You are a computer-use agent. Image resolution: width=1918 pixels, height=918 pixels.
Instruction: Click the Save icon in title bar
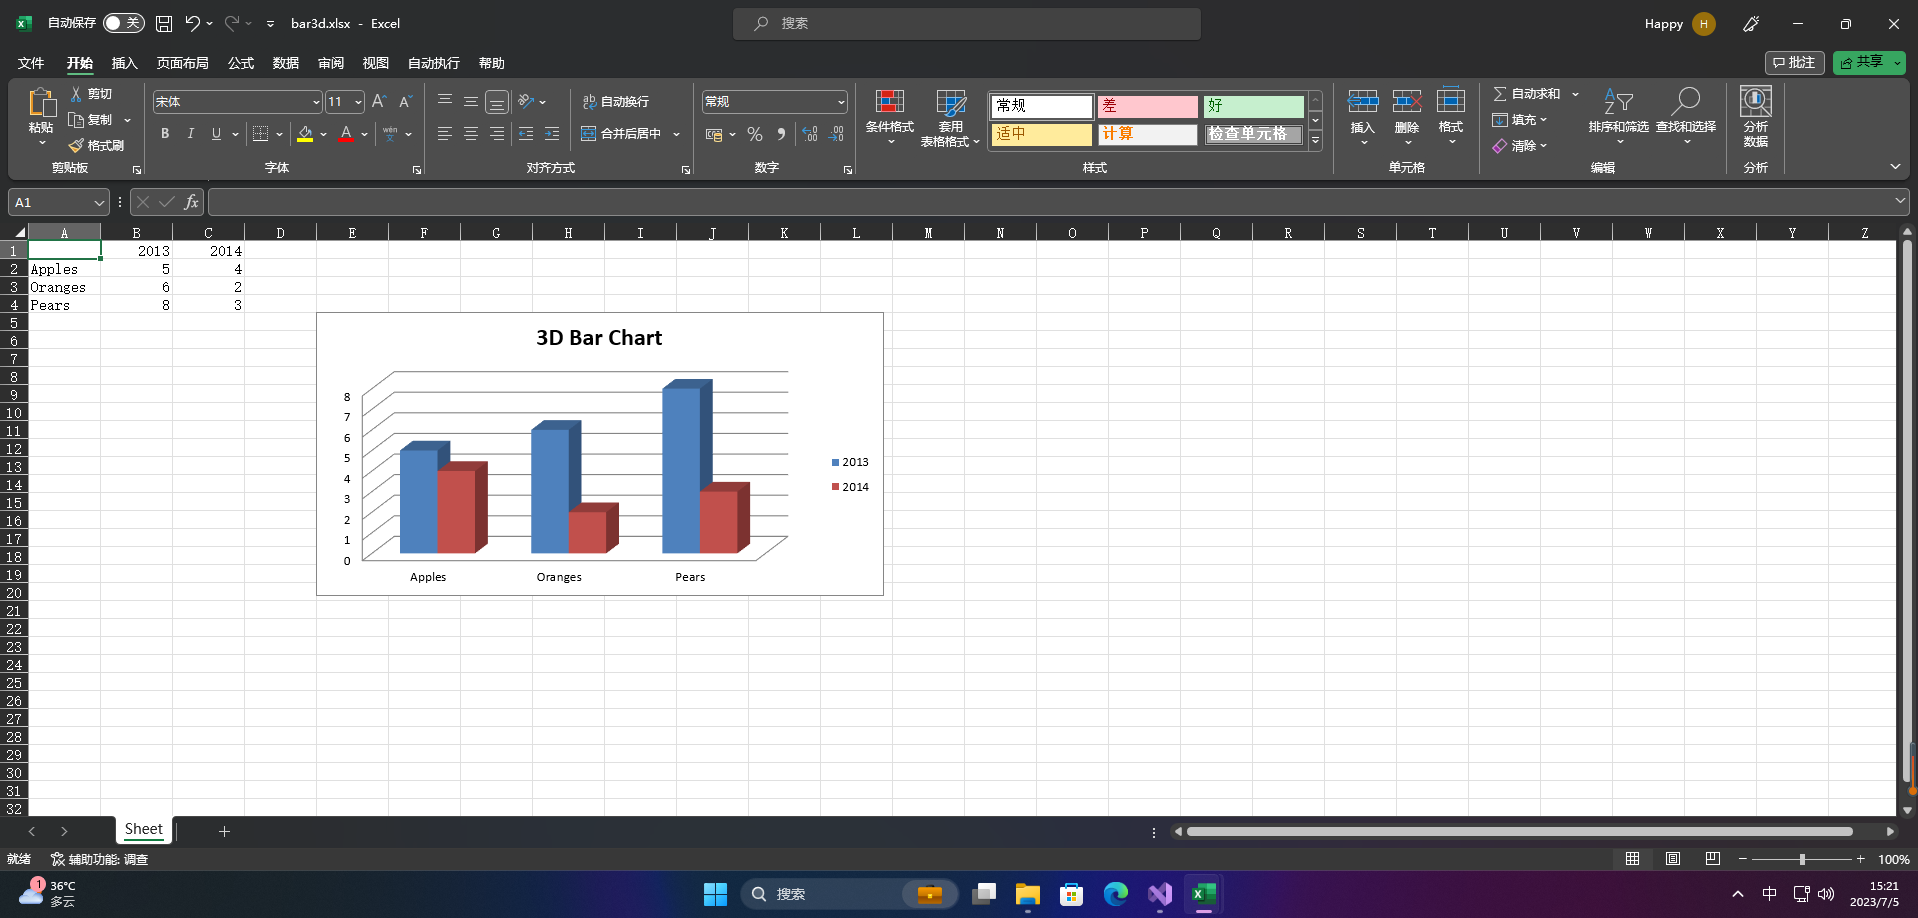164,23
